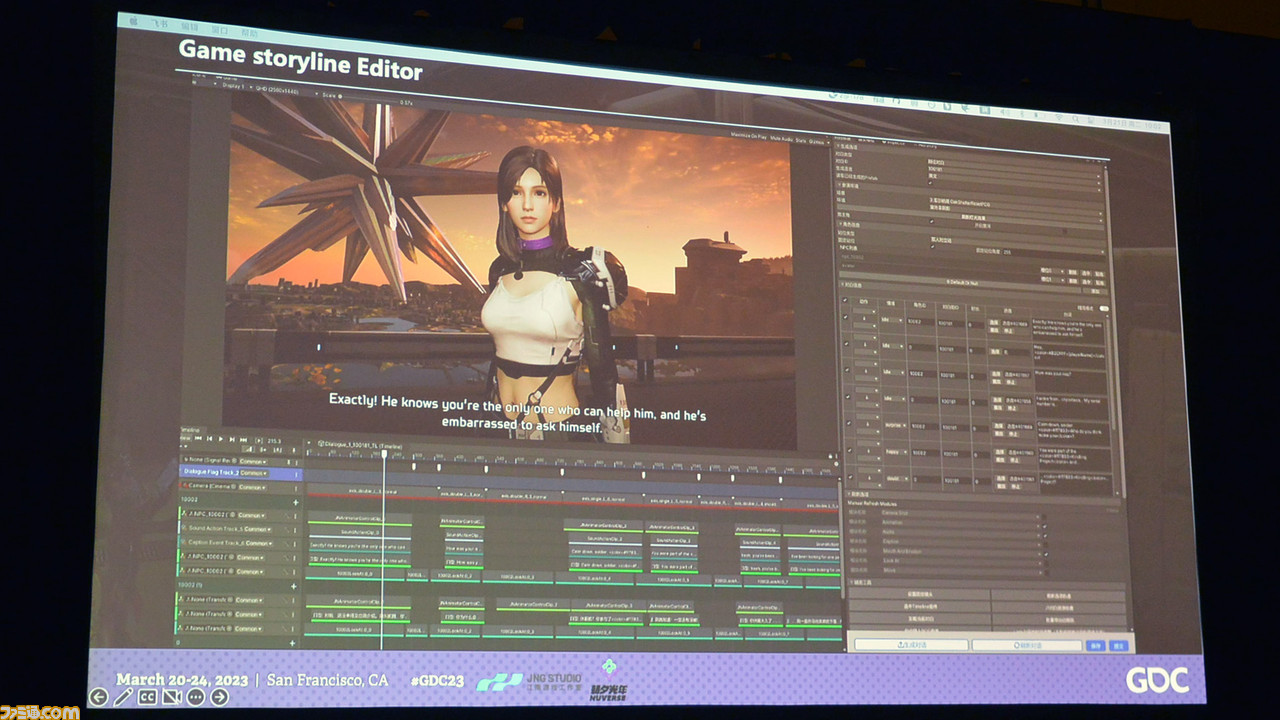The height and width of the screenshot is (720, 1280).
Task: Click the timeline frame field showing 215.3
Action: point(274,441)
